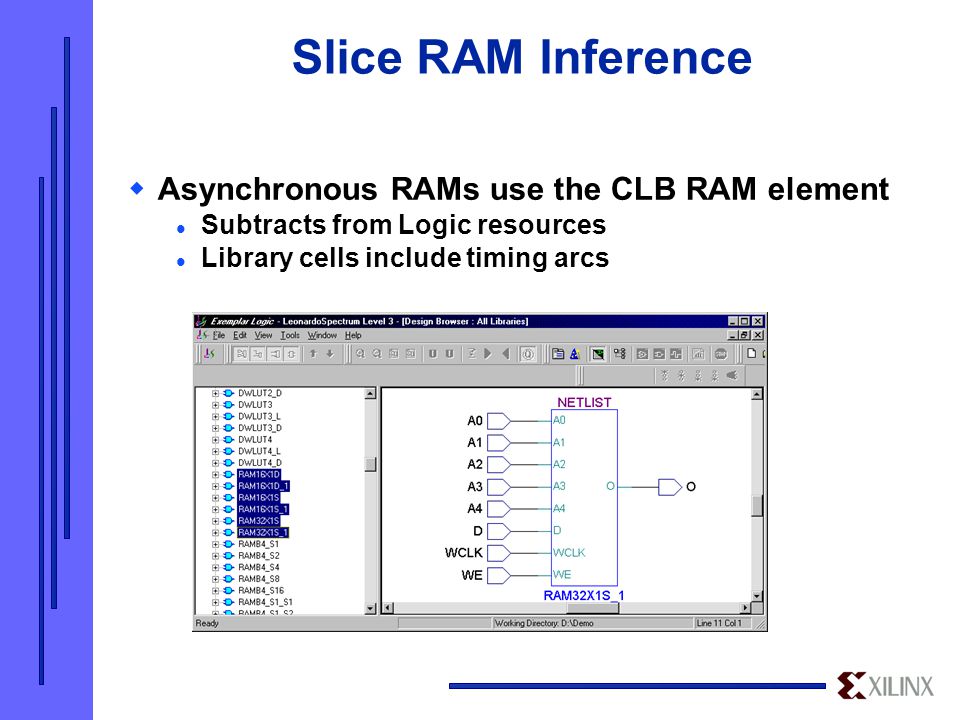Click the right-pointing play triangle icon

click(488, 354)
